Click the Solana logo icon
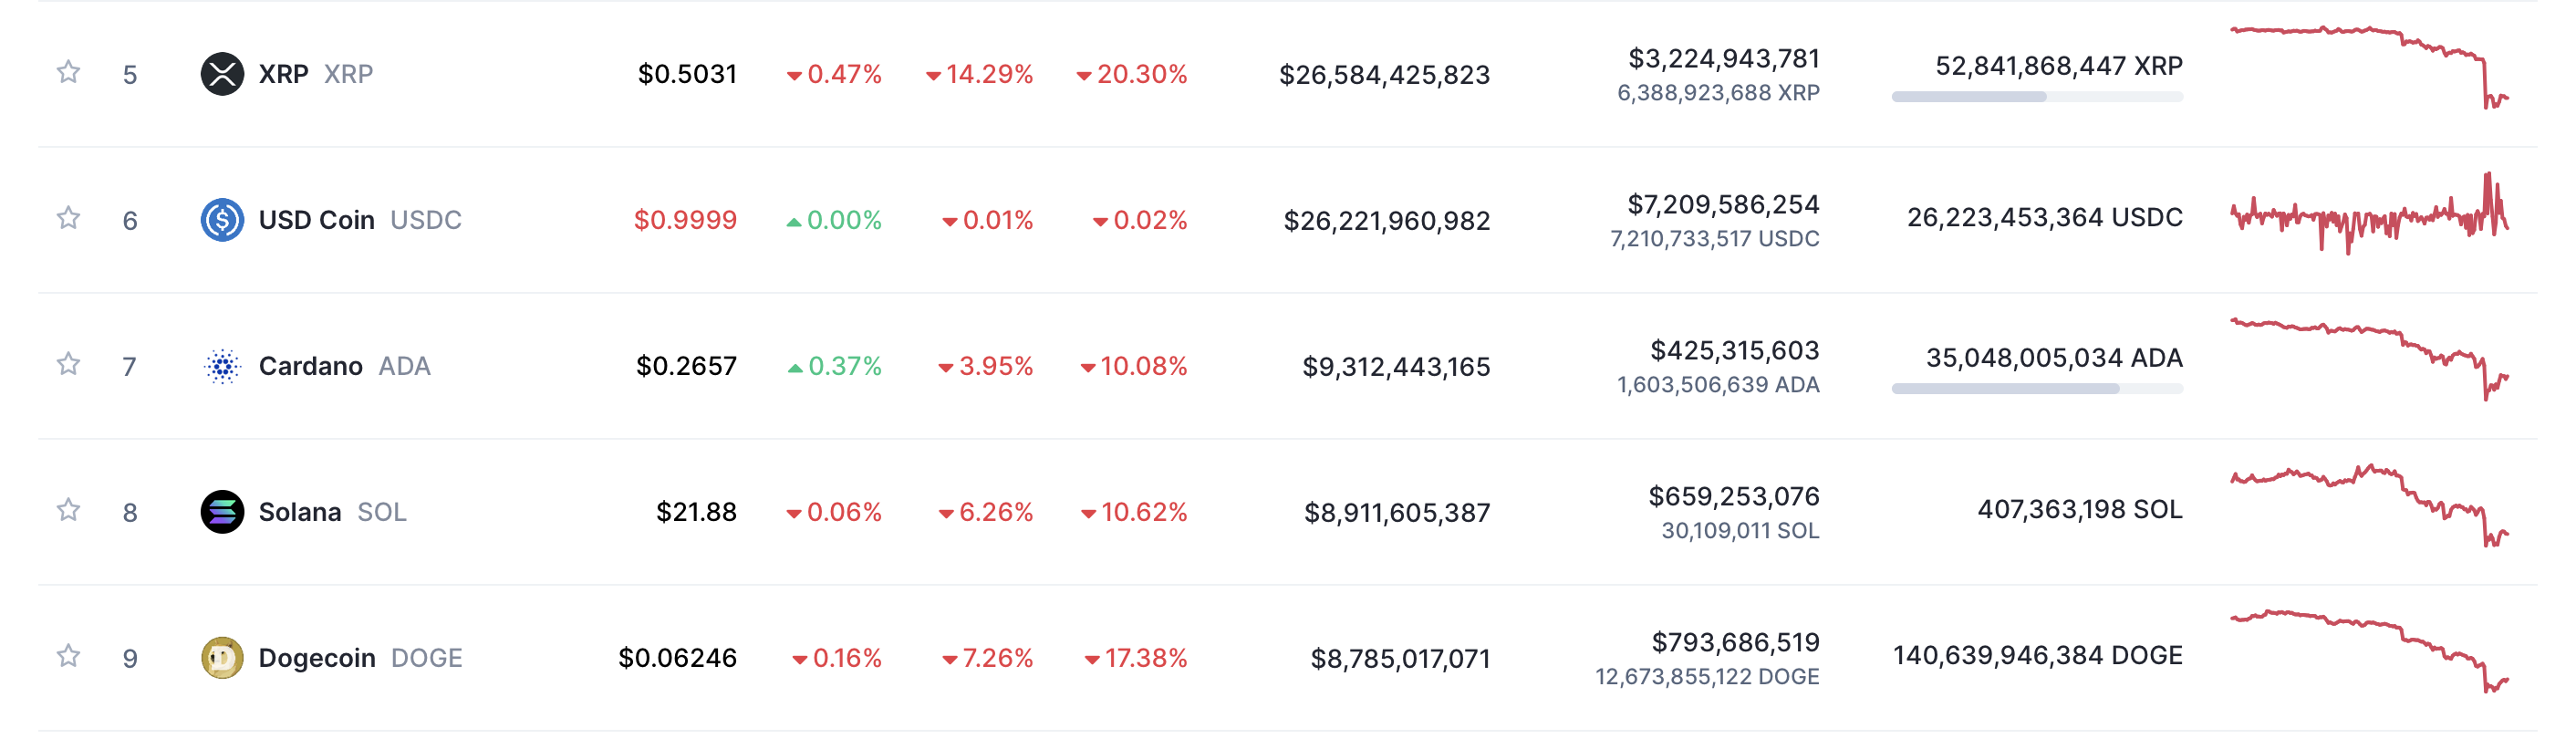The height and width of the screenshot is (739, 2576). pos(222,512)
